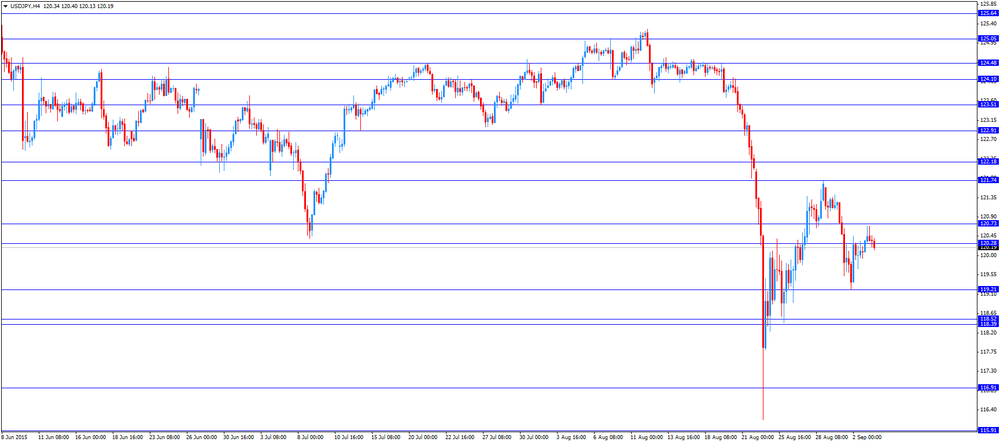Click the 119.55 price scale value

pos(989,275)
